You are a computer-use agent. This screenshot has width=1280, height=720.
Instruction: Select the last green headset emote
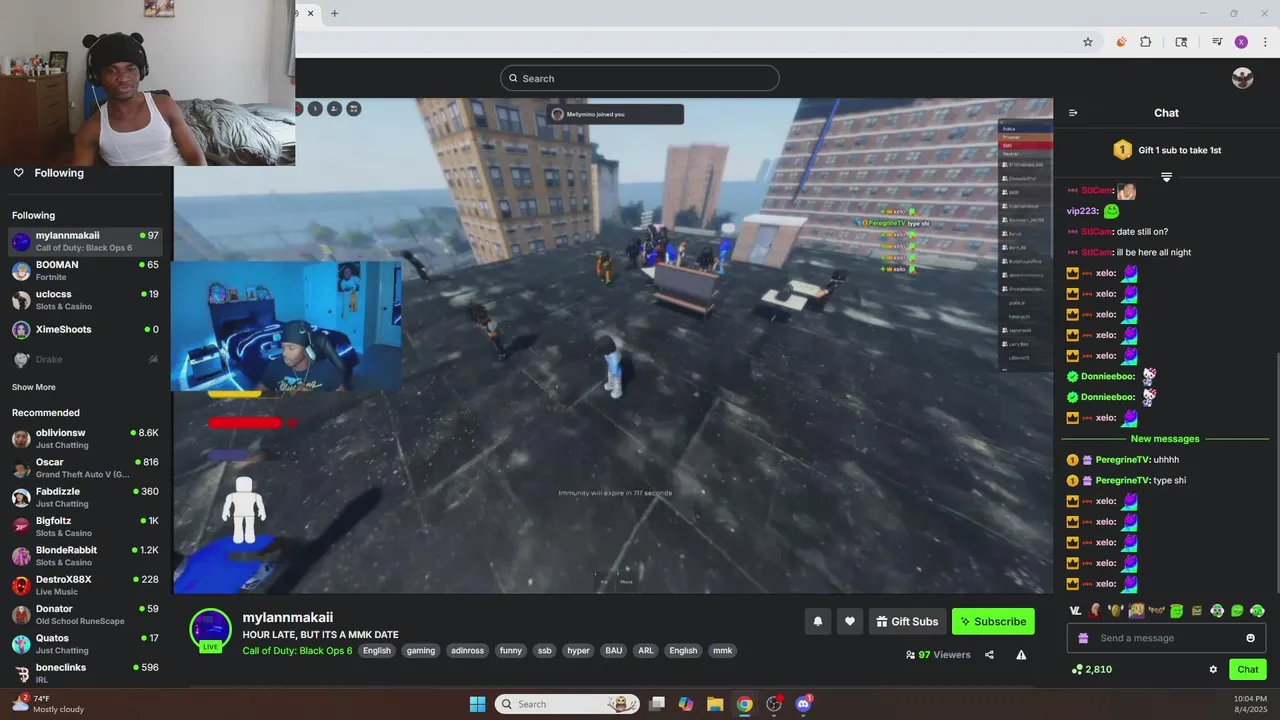tap(1257, 610)
